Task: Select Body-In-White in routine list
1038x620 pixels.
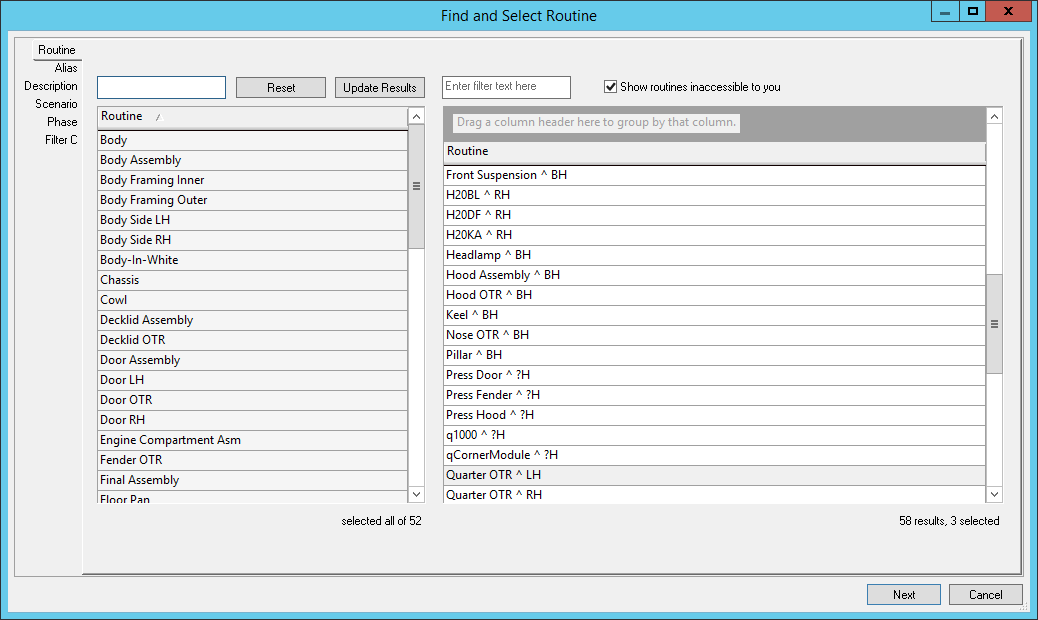Action: click(x=252, y=260)
